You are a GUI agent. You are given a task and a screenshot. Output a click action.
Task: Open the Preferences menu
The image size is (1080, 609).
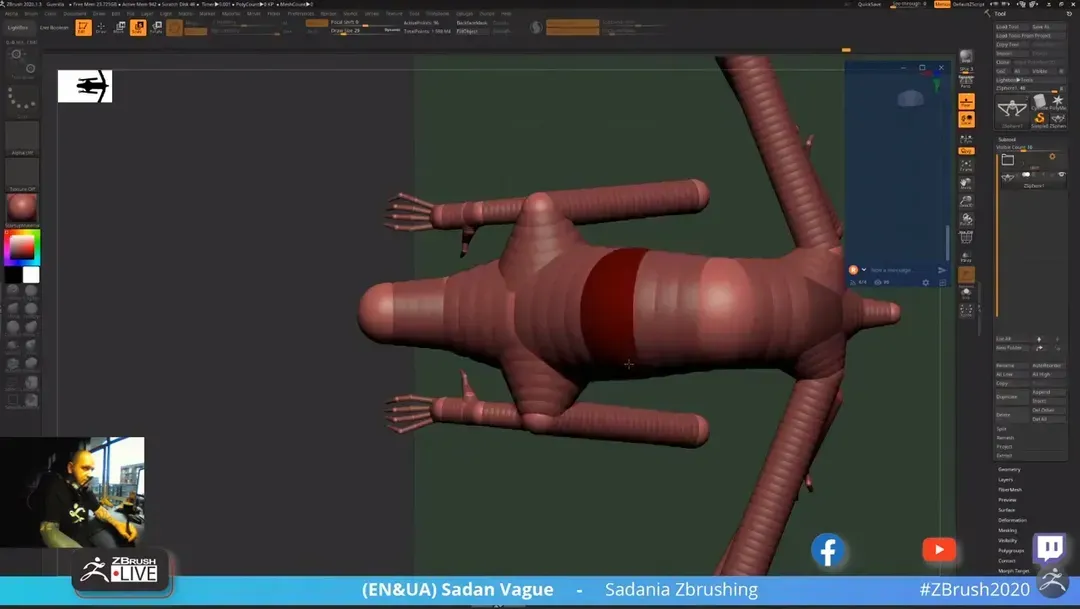tap(300, 14)
